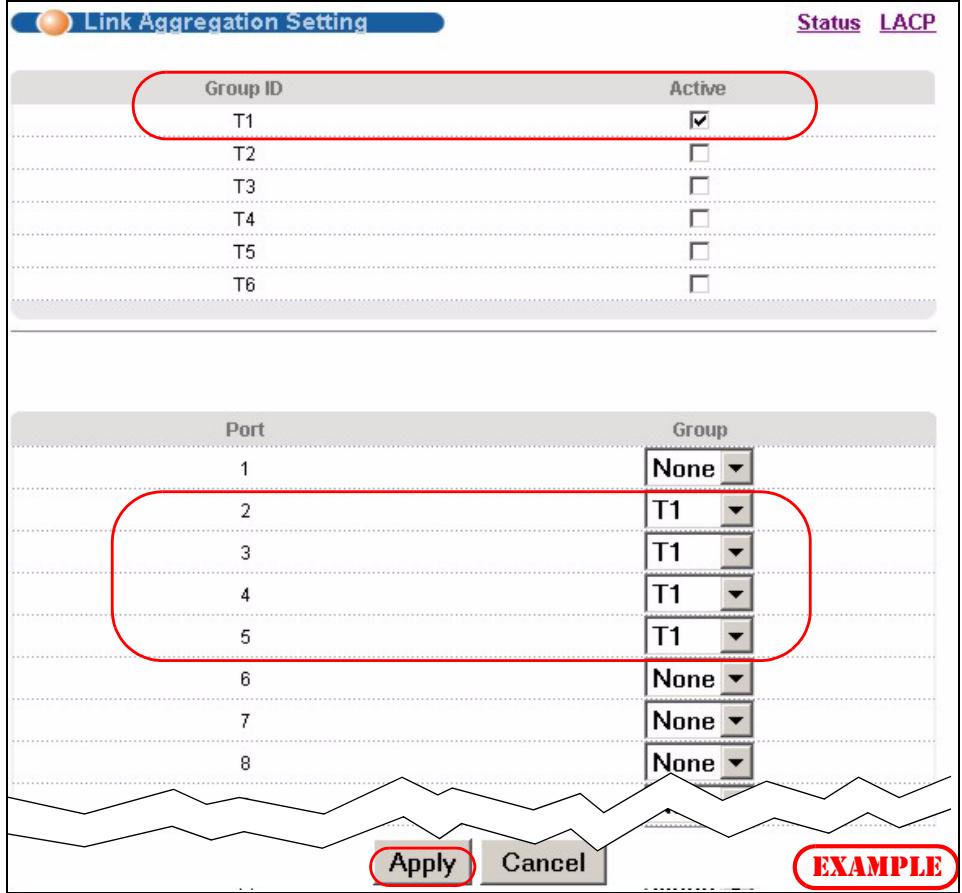This screenshot has height=893, width=962.
Task: Enable the Active checkbox for T2
Action: coord(699,153)
